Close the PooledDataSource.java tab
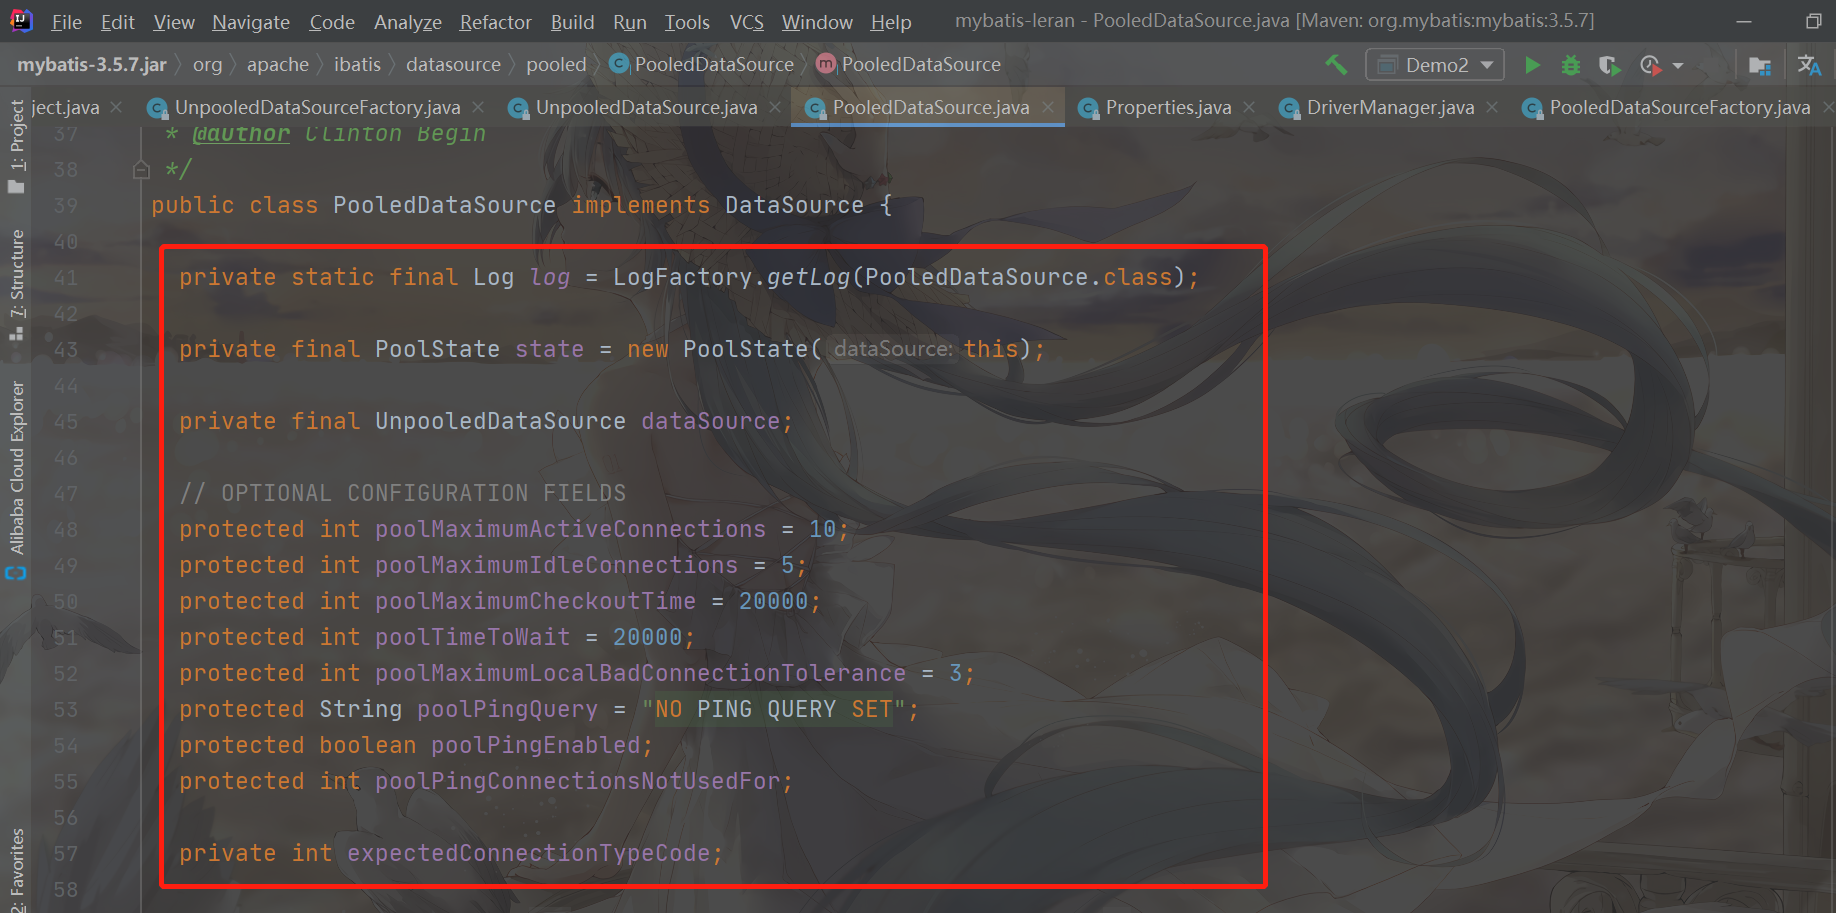This screenshot has width=1836, height=913. pyautogui.click(x=1048, y=107)
